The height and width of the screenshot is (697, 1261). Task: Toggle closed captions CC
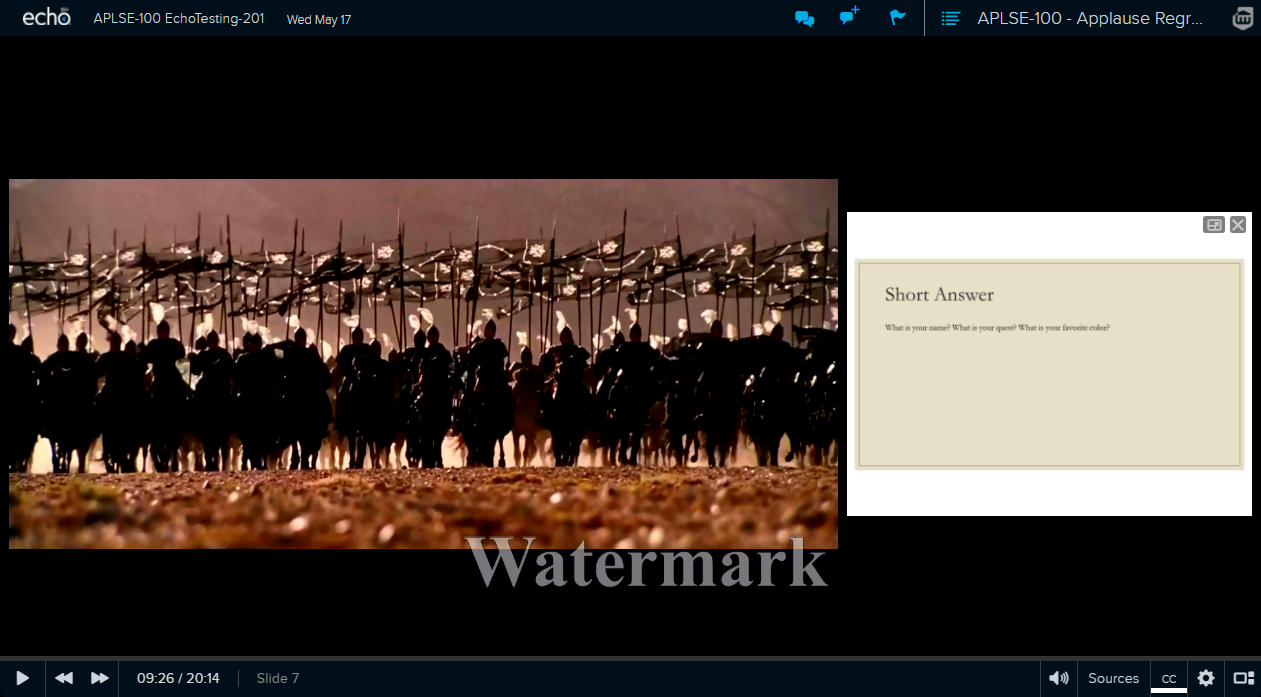(1169, 678)
